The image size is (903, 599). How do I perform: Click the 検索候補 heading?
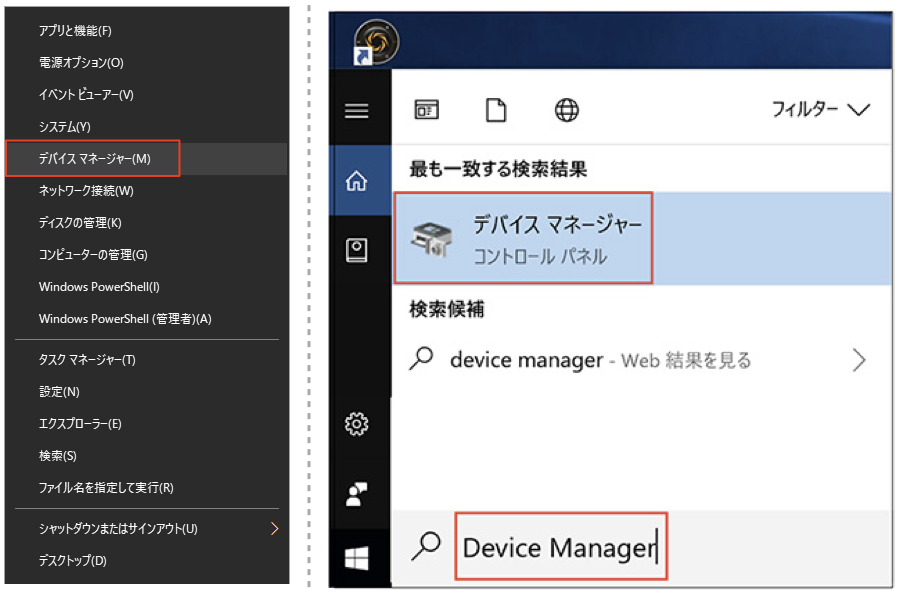coord(447,309)
